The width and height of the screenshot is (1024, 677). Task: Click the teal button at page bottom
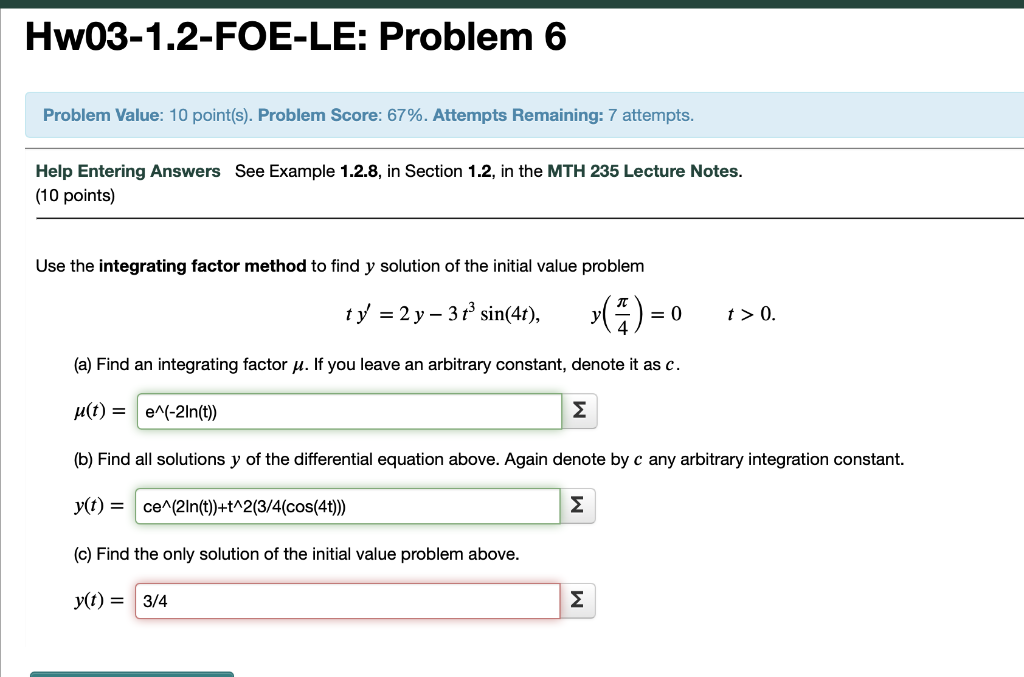[x=132, y=673]
